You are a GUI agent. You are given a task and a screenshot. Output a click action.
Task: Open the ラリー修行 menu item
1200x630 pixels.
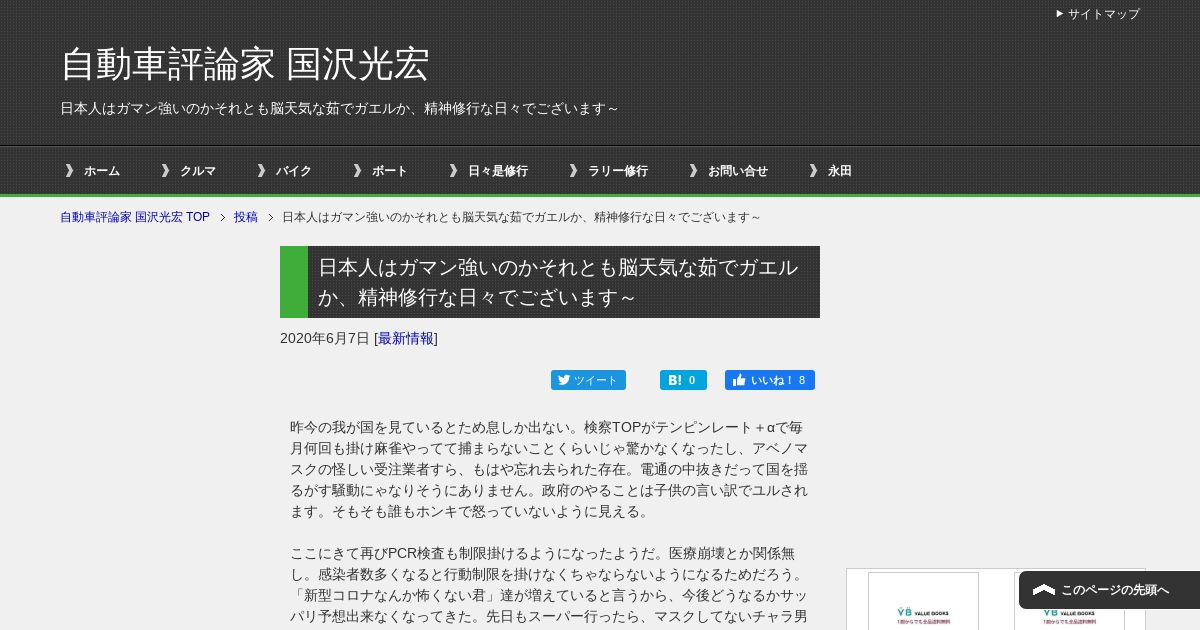click(x=608, y=171)
